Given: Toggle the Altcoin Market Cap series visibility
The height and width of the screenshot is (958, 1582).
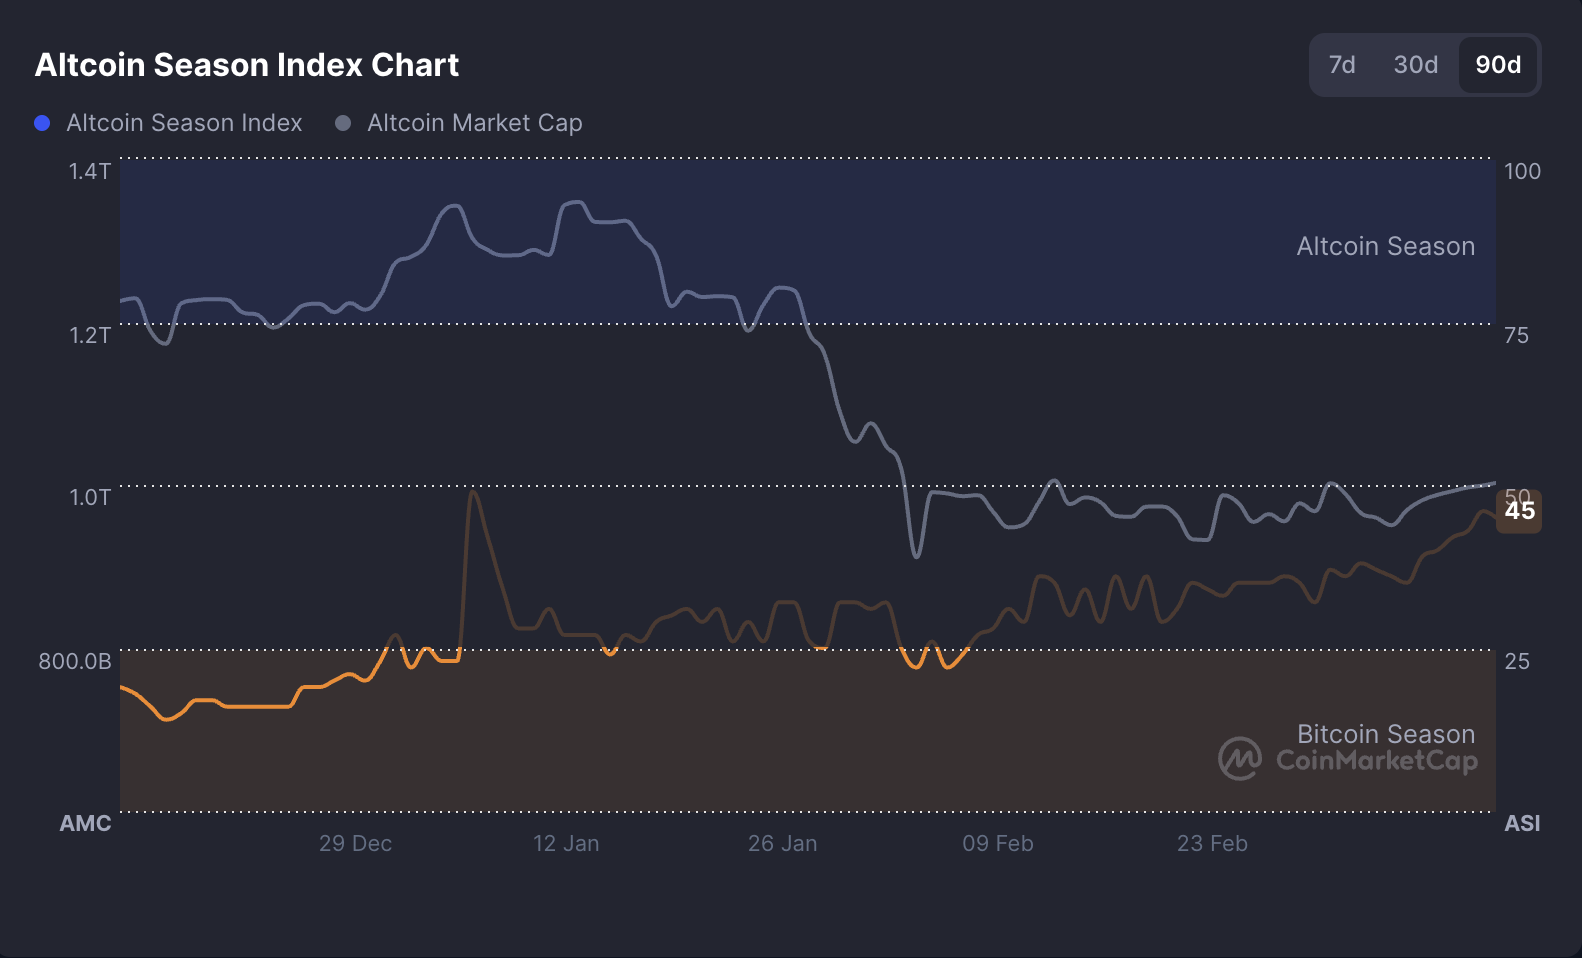Looking at the screenshot, I should tap(474, 122).
